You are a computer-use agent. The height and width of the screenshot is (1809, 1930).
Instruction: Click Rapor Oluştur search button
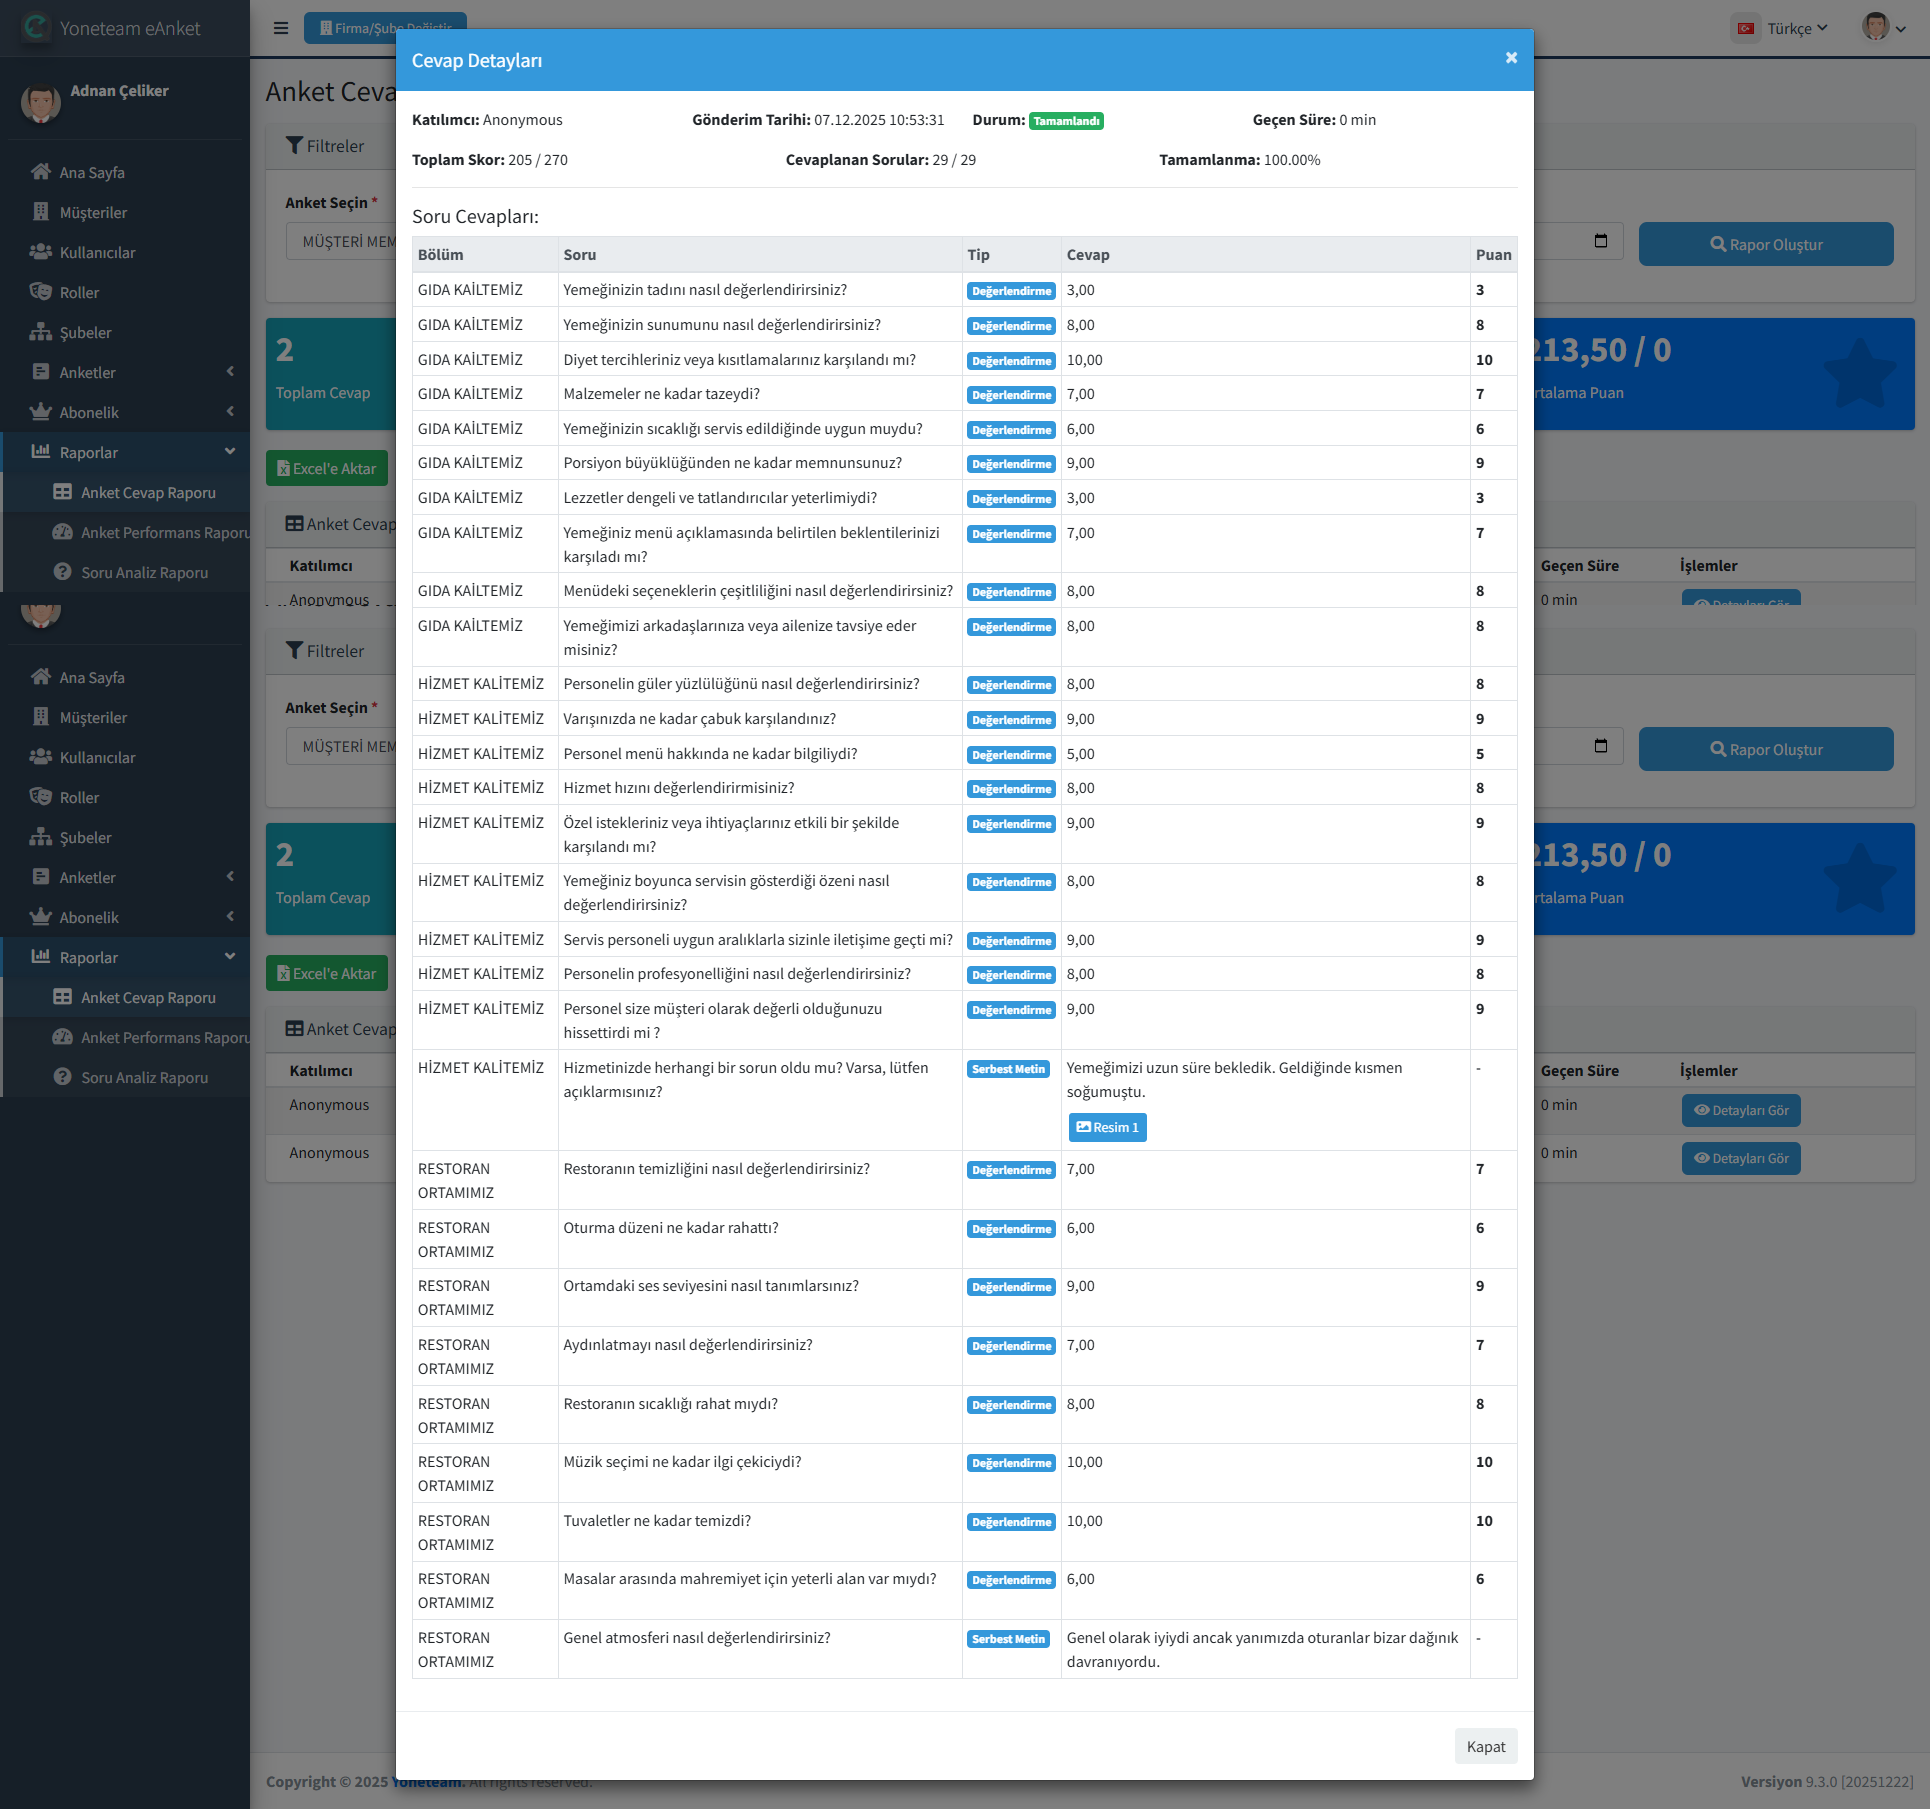tap(1765, 244)
